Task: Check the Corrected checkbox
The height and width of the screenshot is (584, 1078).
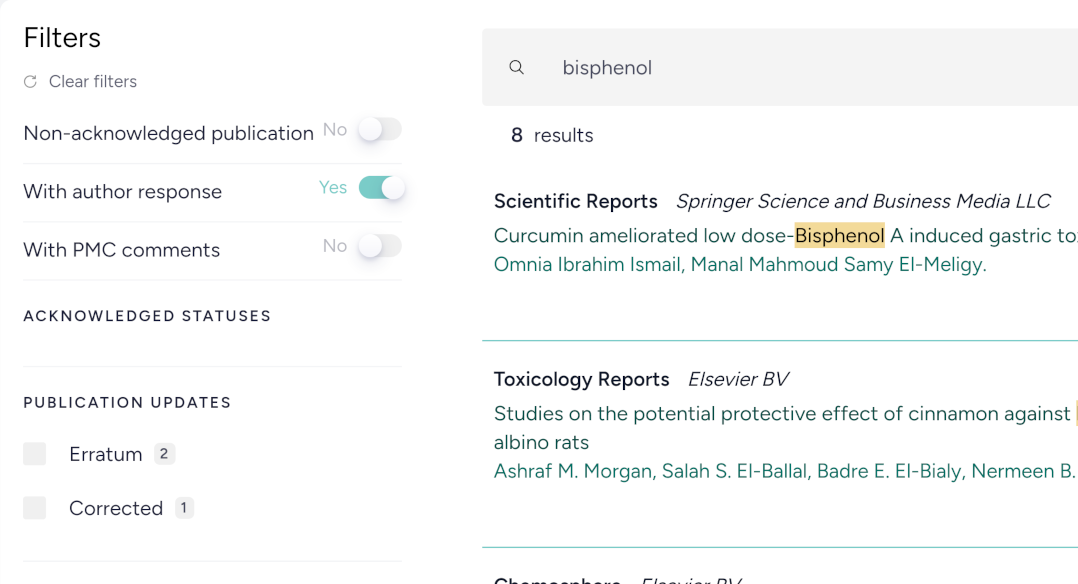Action: coord(35,507)
